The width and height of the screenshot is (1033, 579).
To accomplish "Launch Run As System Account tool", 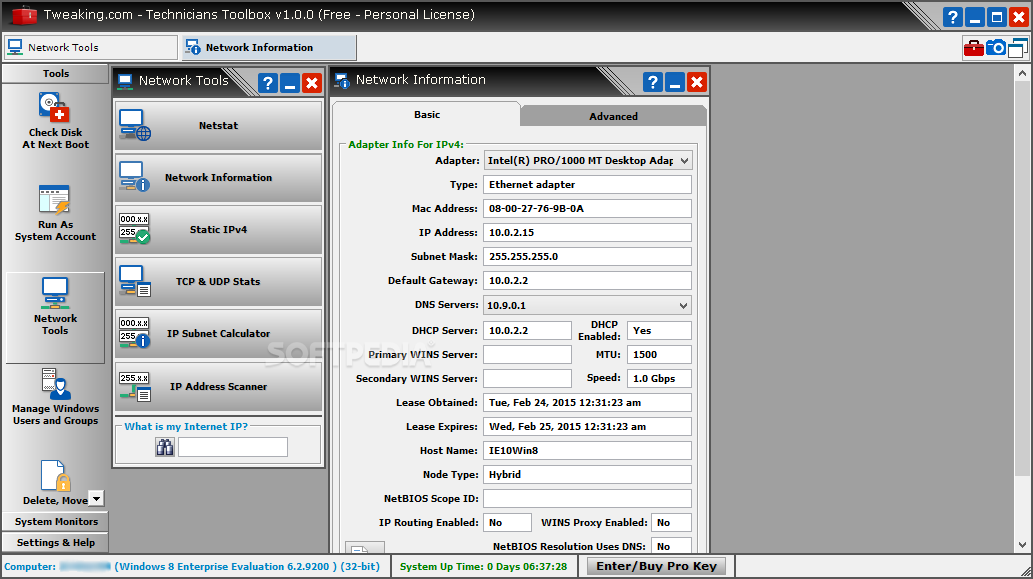I will (x=55, y=213).
